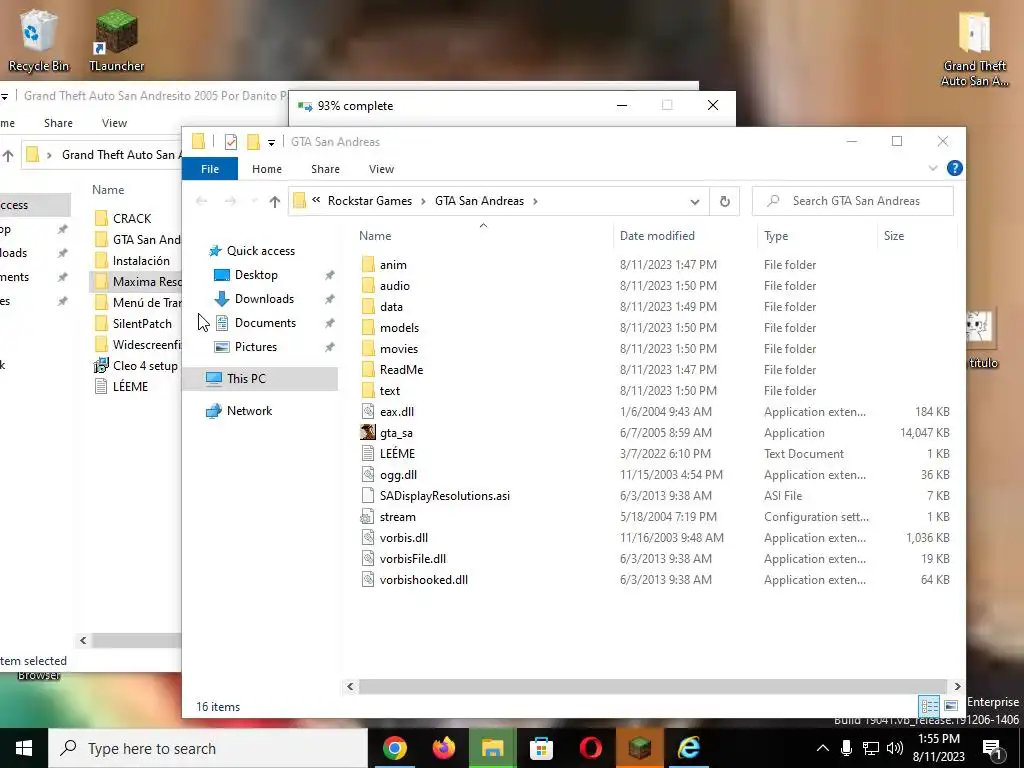Open the File tab in GTA San Andreas window
Image resolution: width=1024 pixels, height=768 pixels.
(x=210, y=169)
